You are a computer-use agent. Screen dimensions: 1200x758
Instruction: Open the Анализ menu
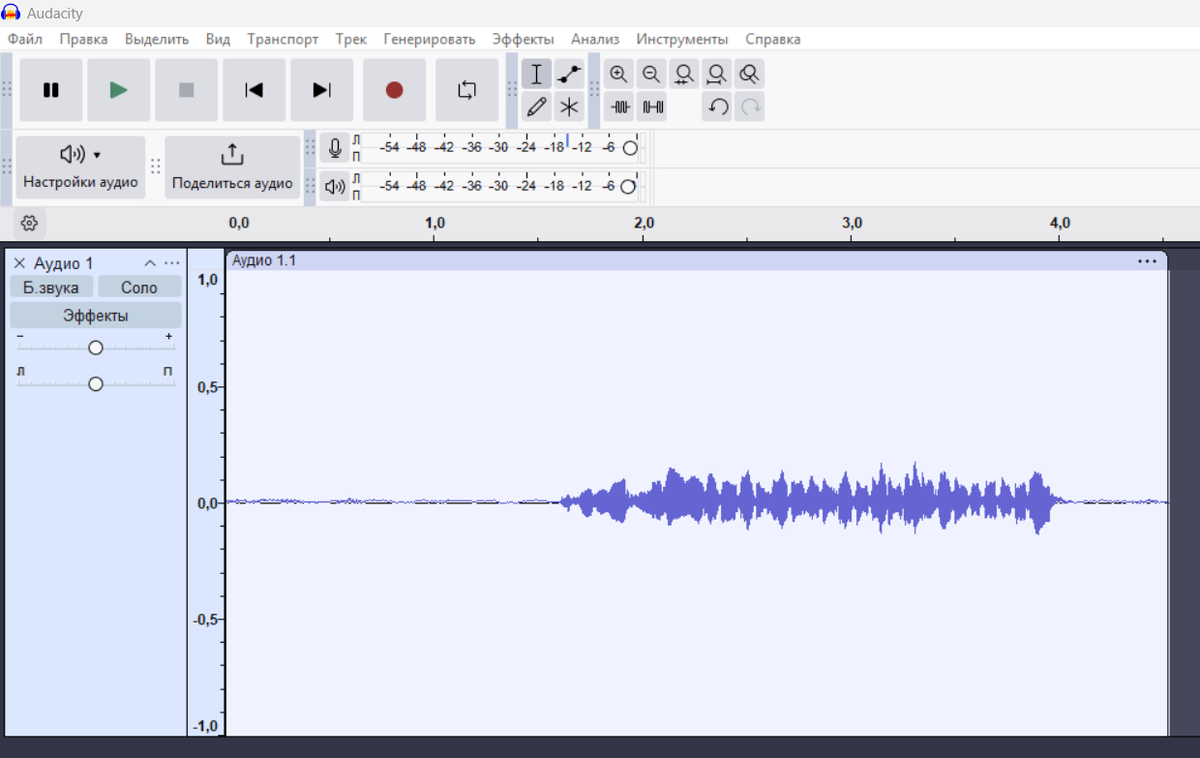595,39
